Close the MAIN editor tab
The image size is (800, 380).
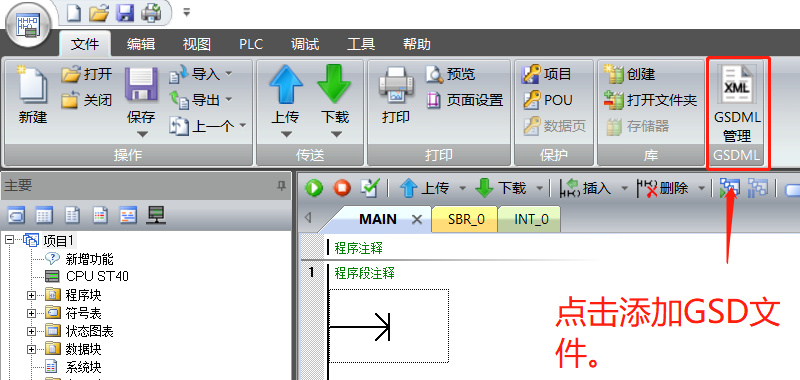click(x=417, y=220)
